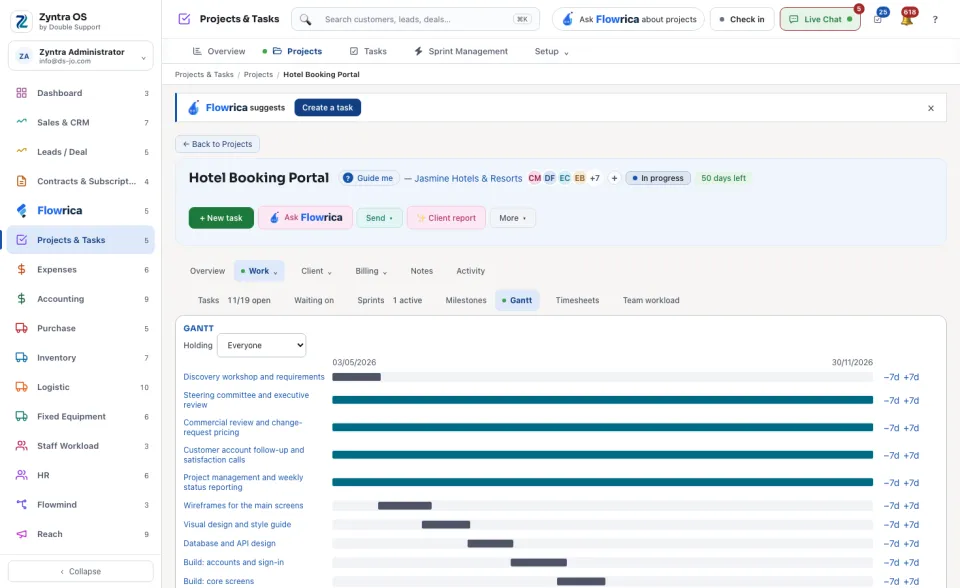This screenshot has height=588, width=960.
Task: Open Contracts & Subscriptions sidebar icon
Action: pos(21,181)
